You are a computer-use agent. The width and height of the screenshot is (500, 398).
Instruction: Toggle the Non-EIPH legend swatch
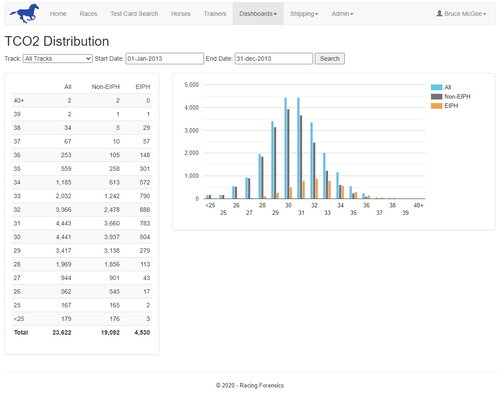[436, 97]
